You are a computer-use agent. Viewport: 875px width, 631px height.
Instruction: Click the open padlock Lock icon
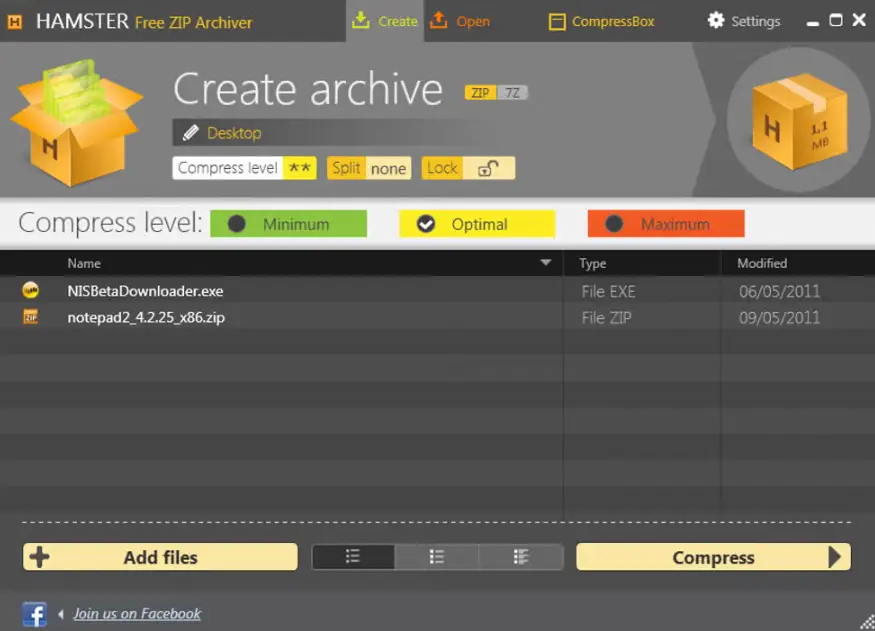[487, 168]
